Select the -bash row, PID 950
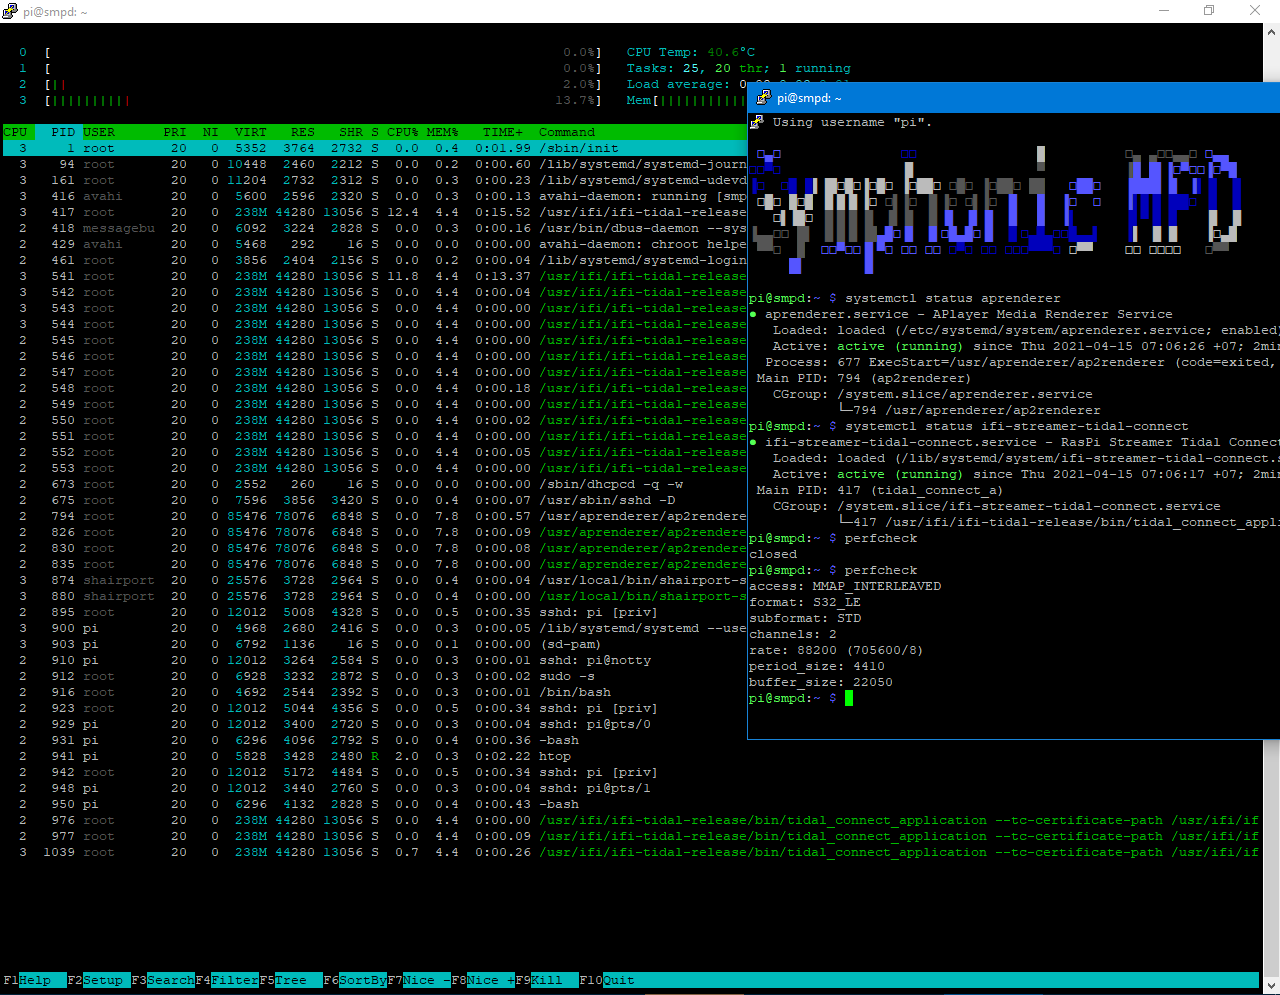1280x995 pixels. [632, 804]
